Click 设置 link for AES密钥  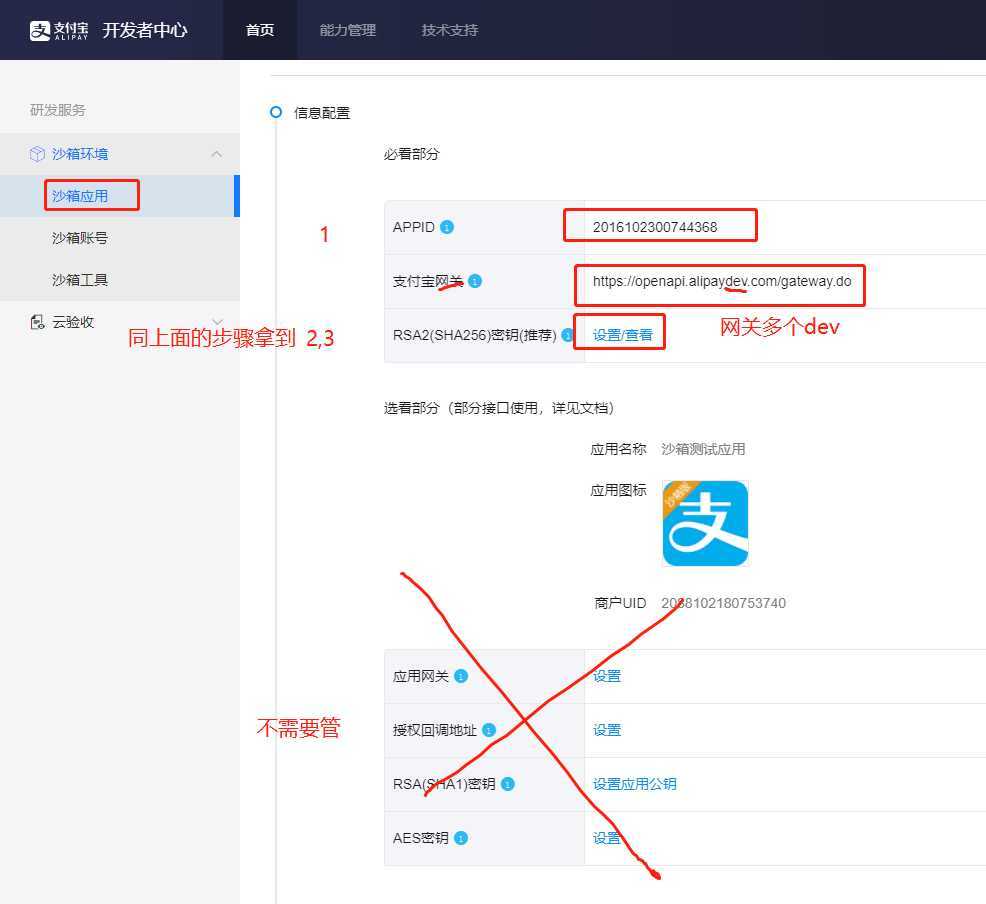607,838
